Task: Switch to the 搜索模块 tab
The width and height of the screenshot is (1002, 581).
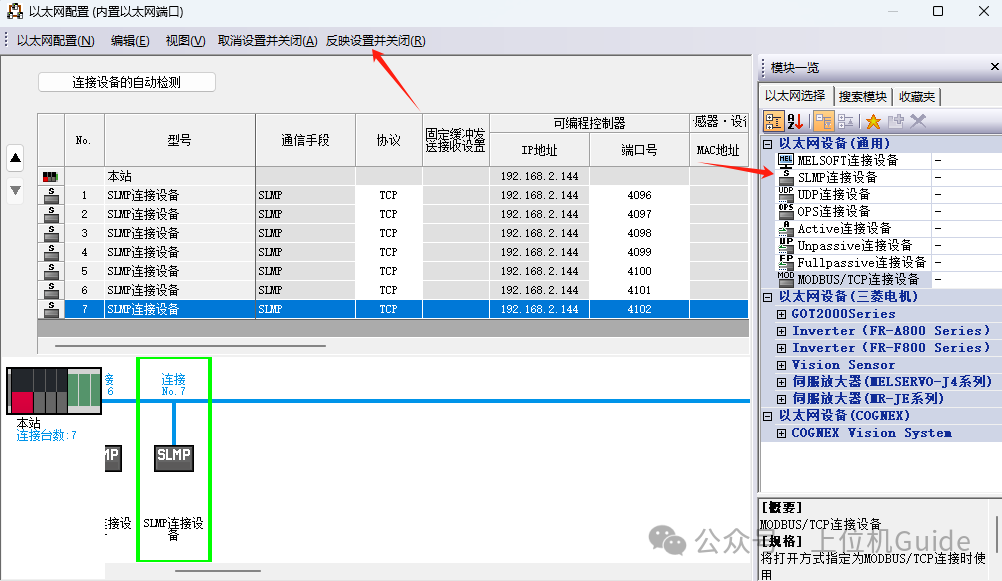Action: pyautogui.click(x=864, y=96)
